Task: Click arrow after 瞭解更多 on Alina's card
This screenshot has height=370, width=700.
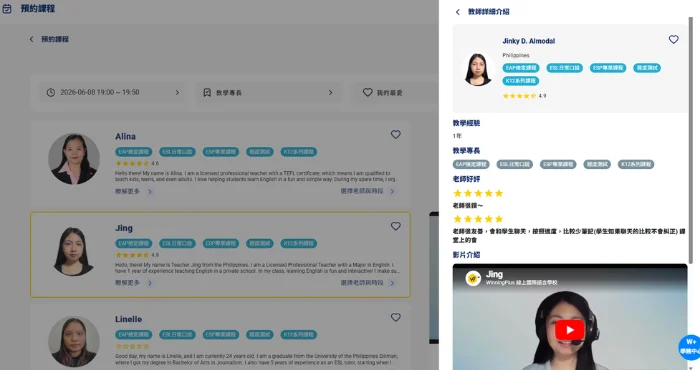Action: tap(150, 191)
